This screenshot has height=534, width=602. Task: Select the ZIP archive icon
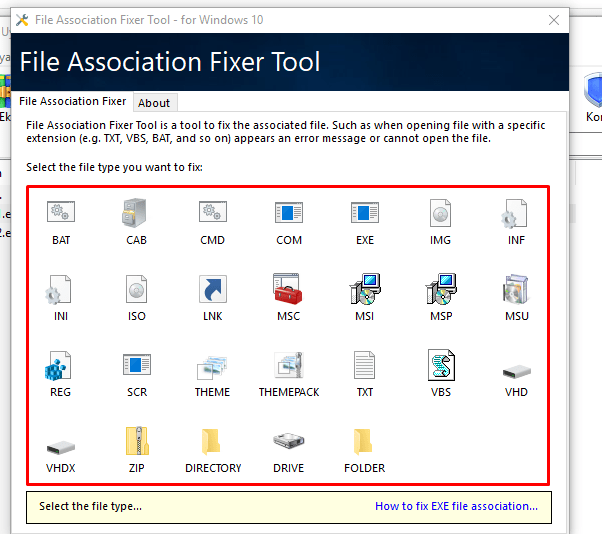coord(137,441)
